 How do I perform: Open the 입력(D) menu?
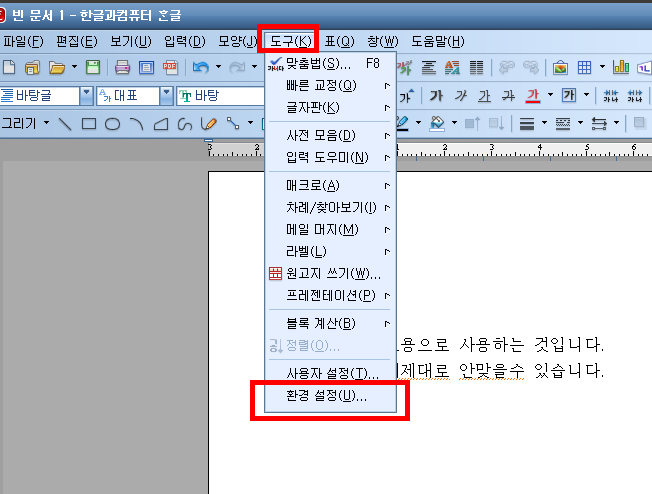click(x=185, y=41)
